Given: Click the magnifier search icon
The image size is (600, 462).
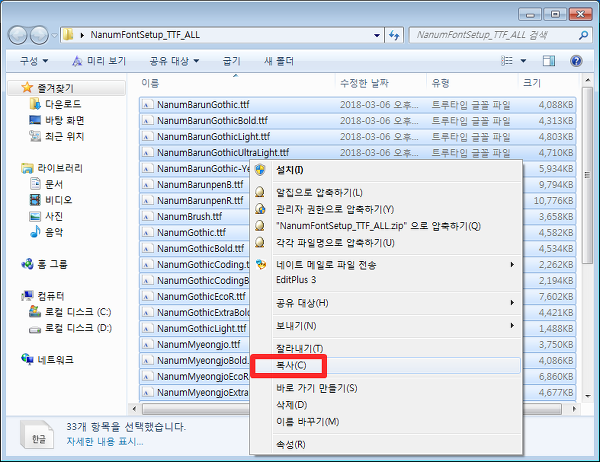Looking at the screenshot, I should [x=583, y=35].
